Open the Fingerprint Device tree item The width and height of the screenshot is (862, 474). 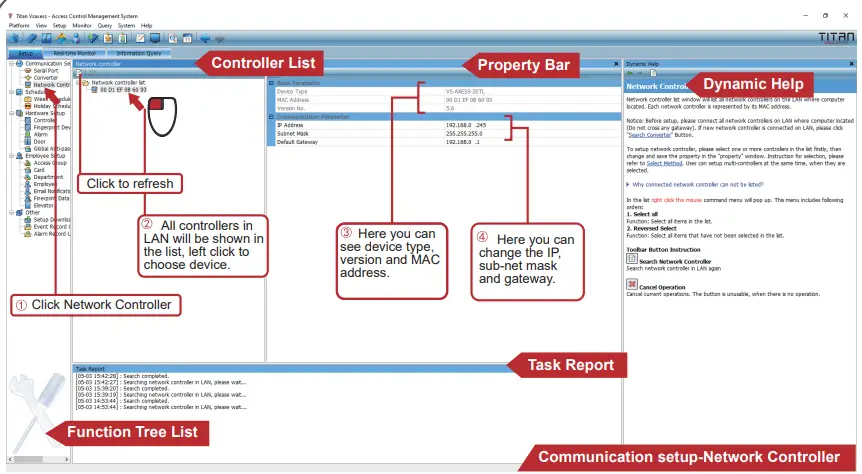47,127
